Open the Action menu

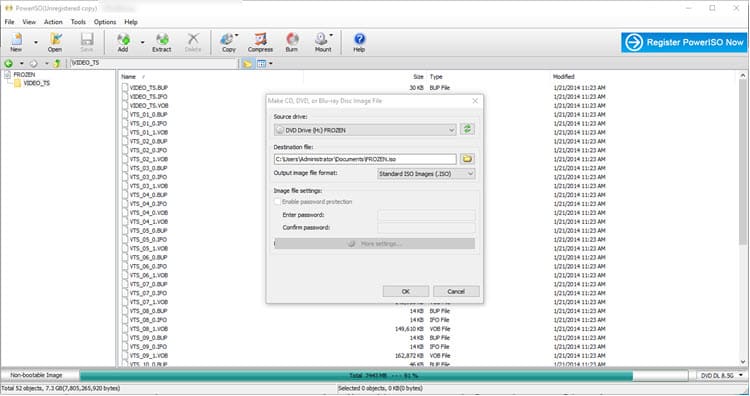coord(53,22)
